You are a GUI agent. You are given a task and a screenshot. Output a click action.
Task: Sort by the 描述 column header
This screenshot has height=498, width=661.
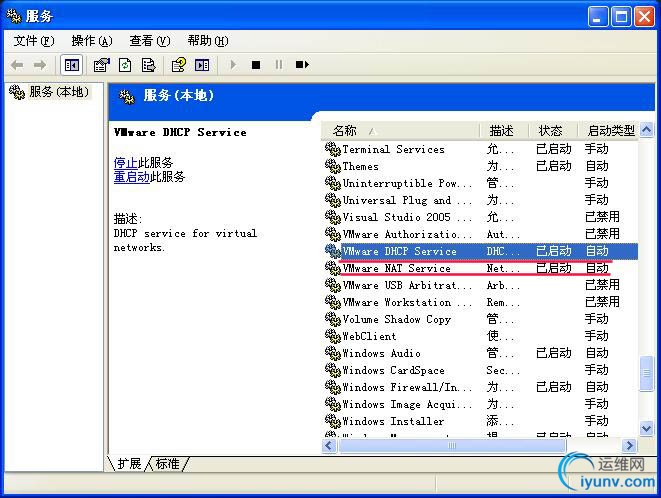pos(504,131)
